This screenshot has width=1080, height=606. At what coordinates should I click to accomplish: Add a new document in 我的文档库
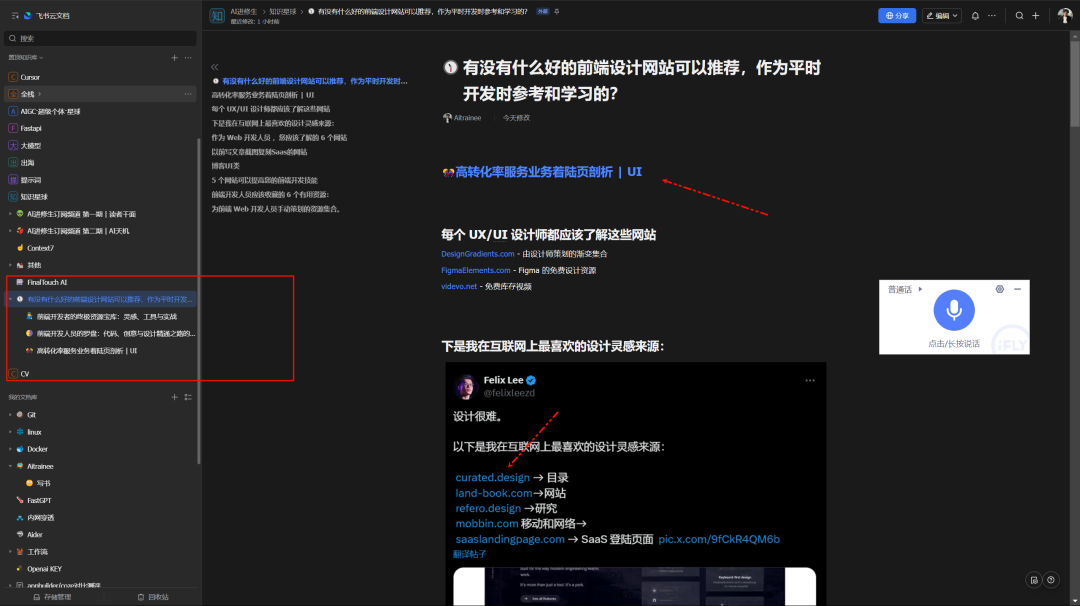pyautogui.click(x=174, y=397)
